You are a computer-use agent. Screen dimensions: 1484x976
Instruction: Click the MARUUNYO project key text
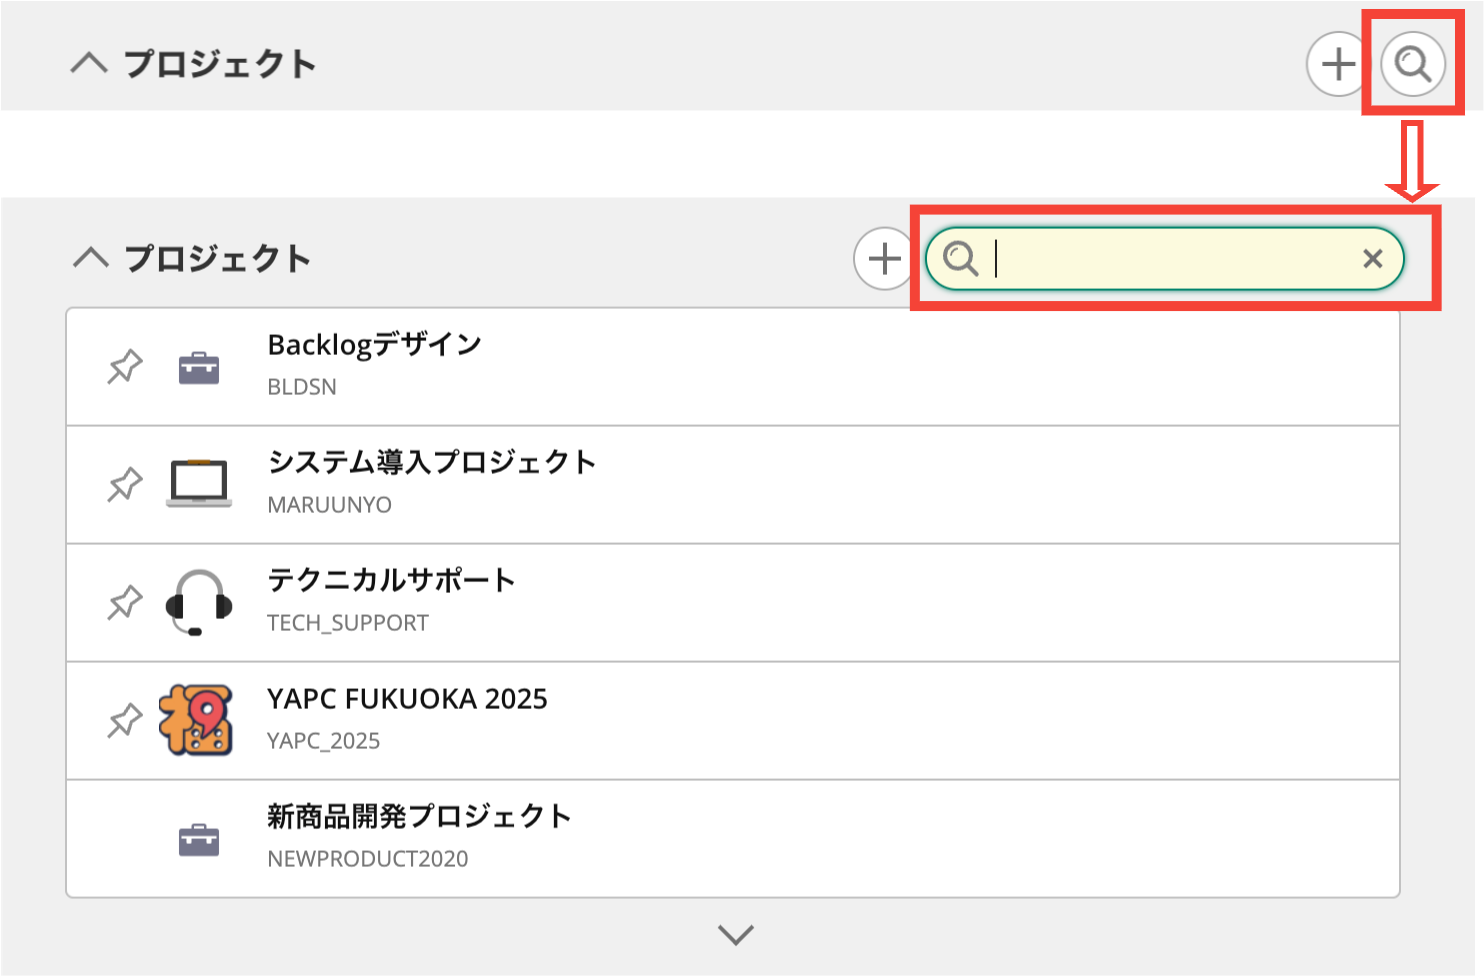coord(330,505)
